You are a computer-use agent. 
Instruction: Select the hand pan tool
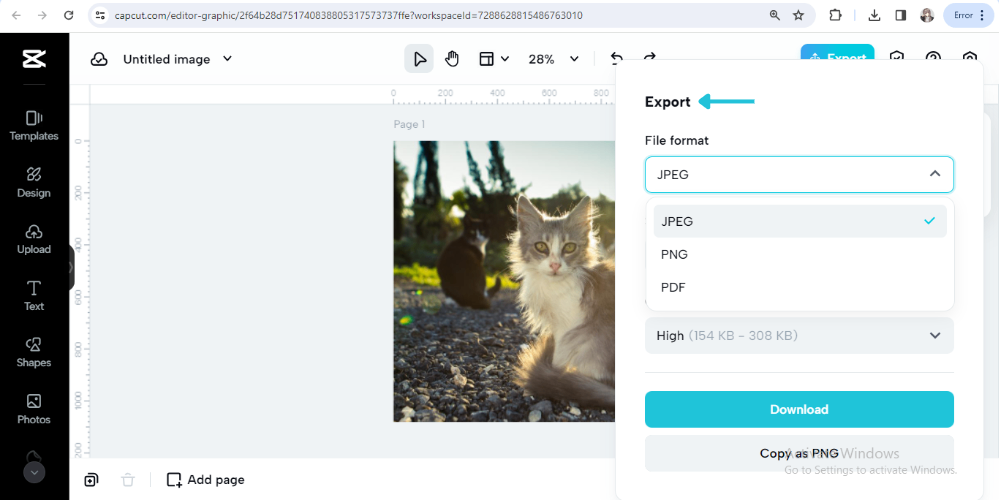(x=452, y=59)
